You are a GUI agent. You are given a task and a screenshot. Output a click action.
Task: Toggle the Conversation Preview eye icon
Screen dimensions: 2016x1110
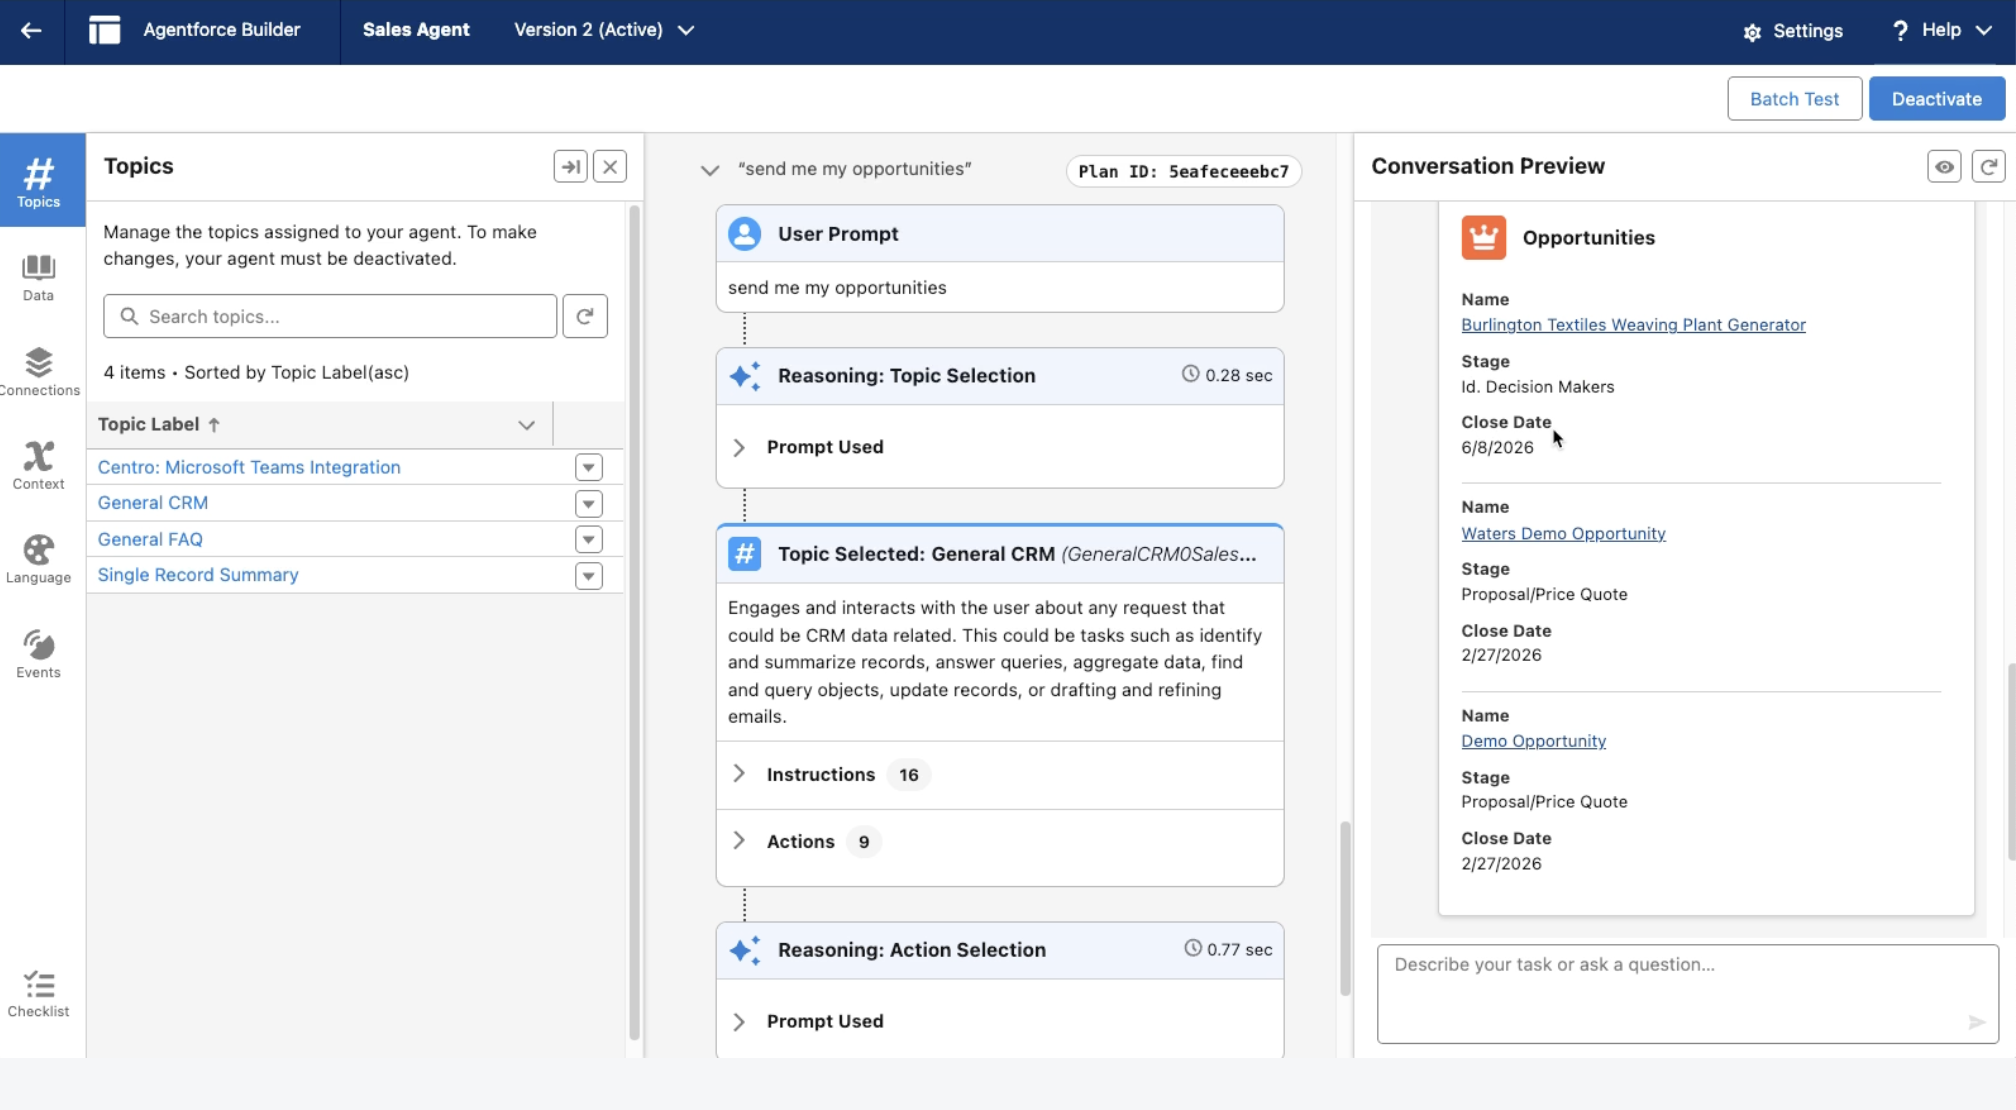click(x=1944, y=167)
